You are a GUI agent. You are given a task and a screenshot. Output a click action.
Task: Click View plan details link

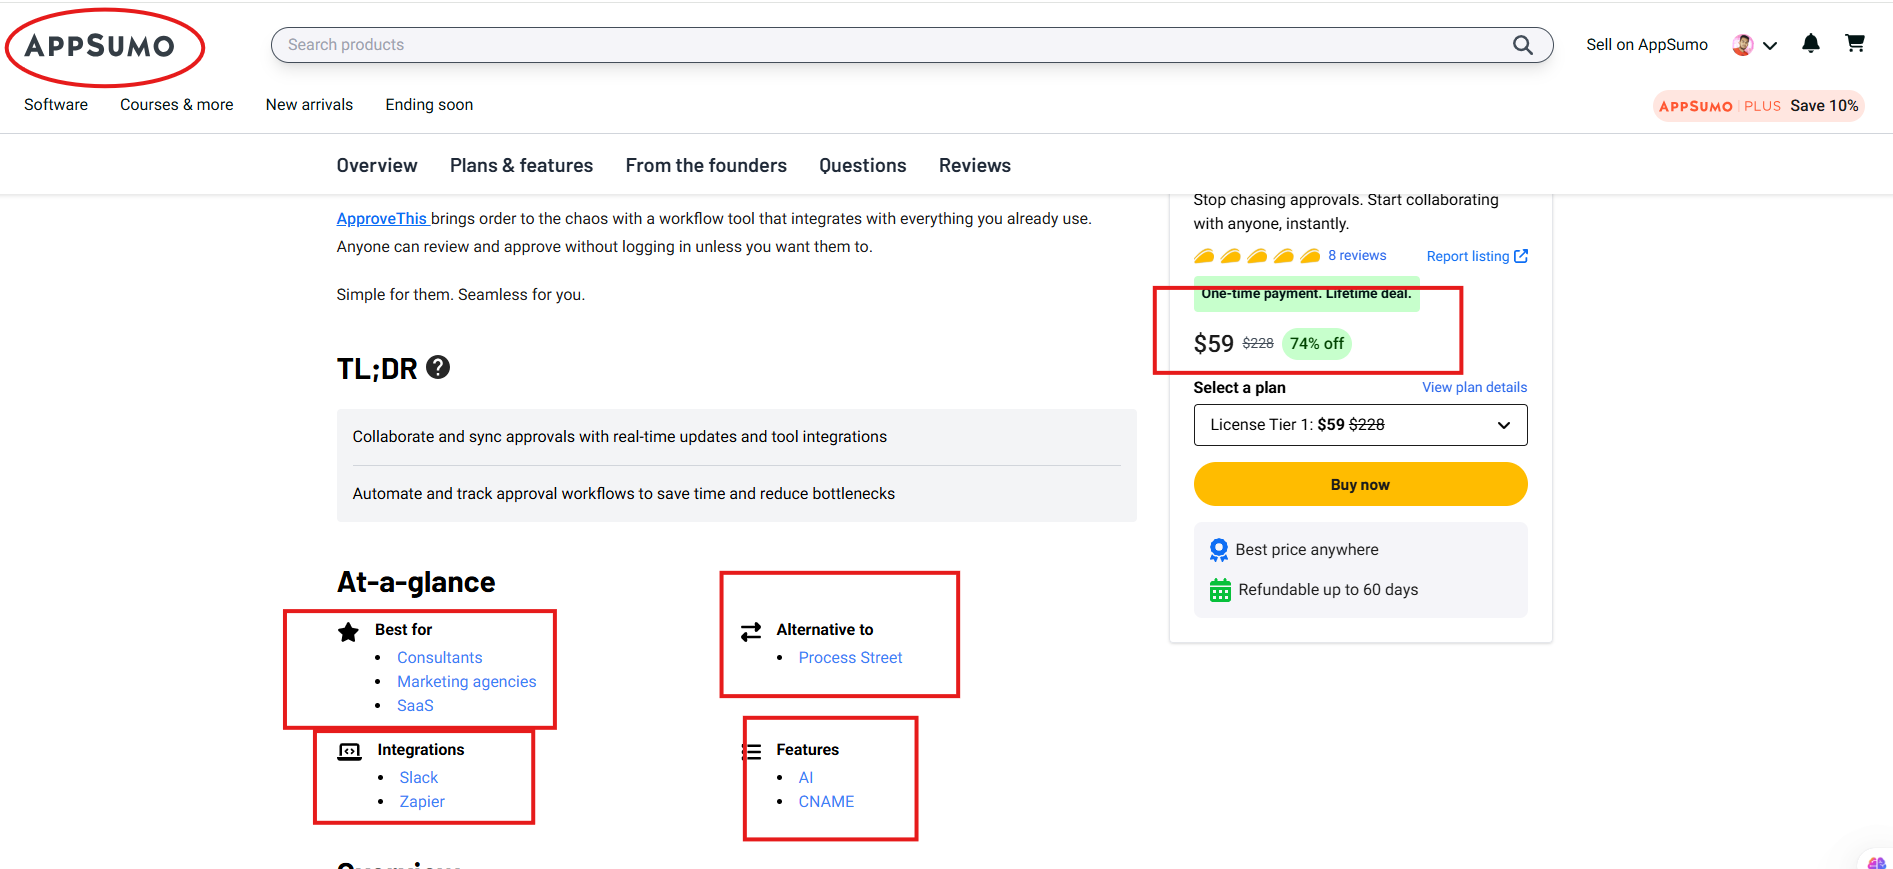[x=1475, y=387]
